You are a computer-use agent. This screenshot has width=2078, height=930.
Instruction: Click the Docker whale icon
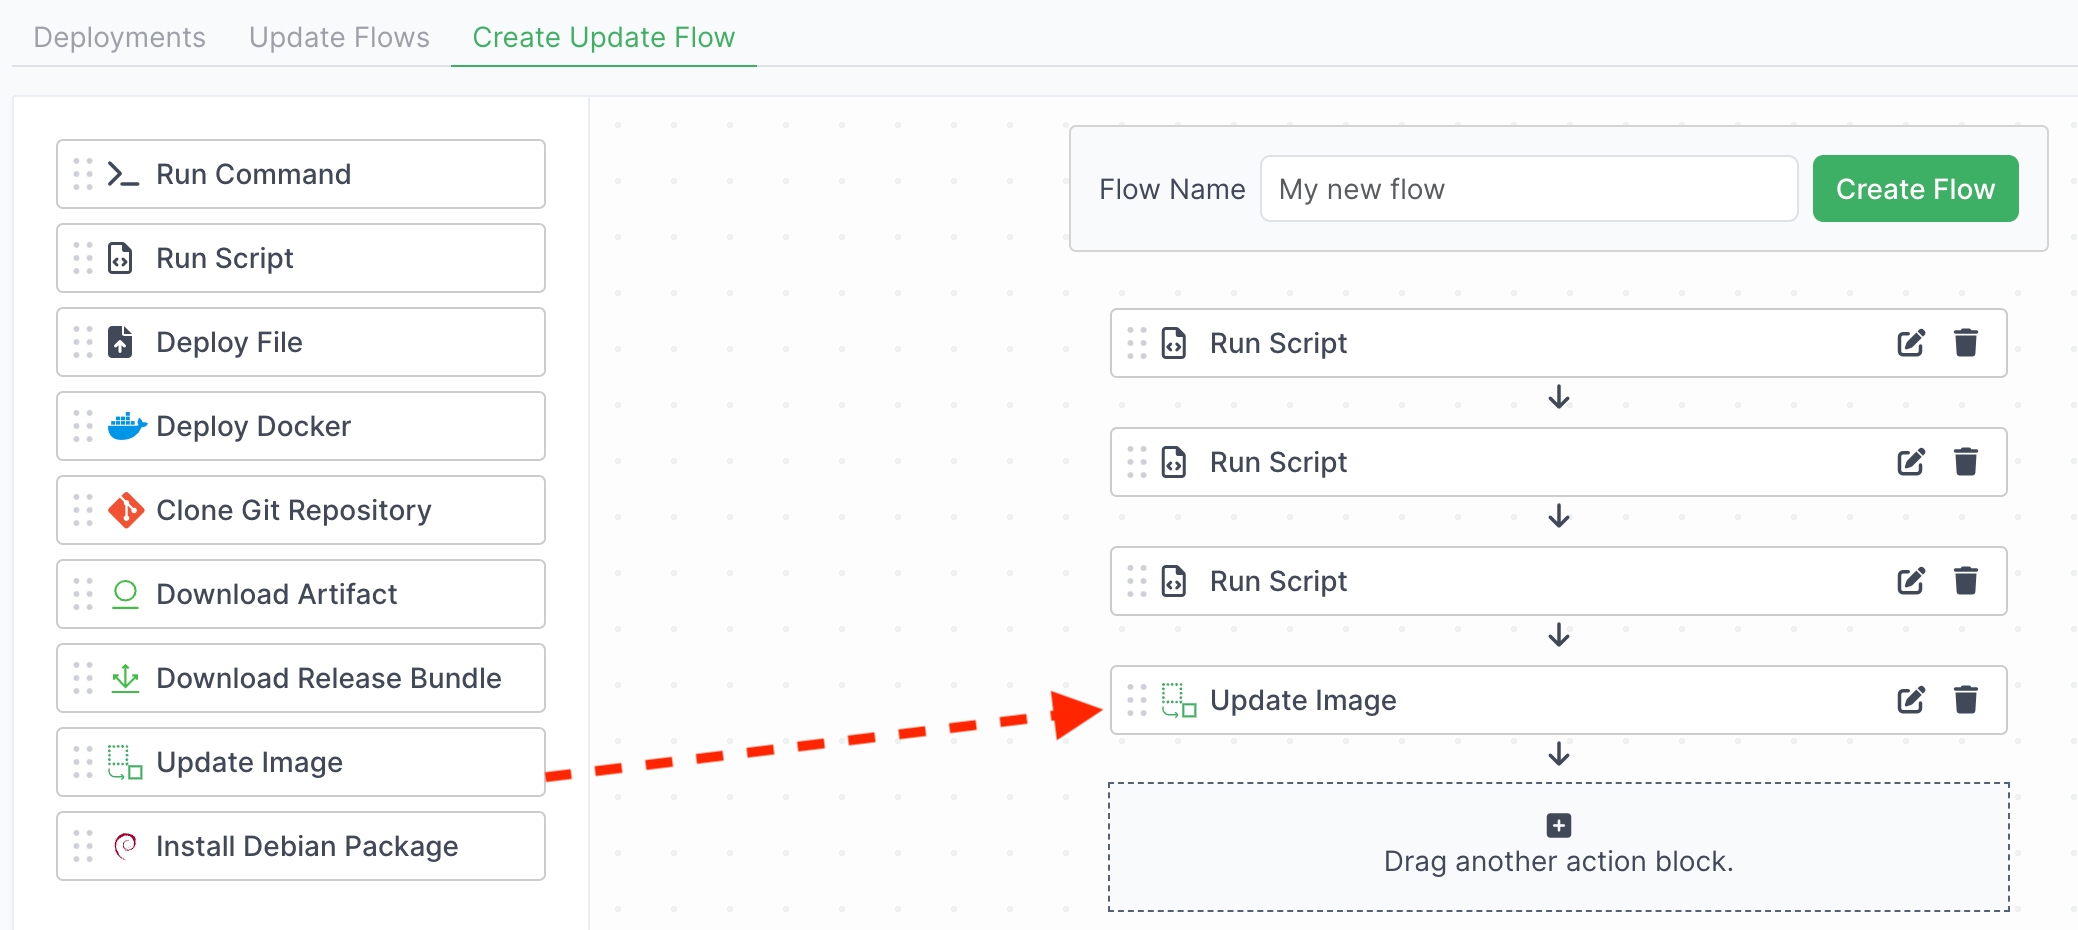126,426
